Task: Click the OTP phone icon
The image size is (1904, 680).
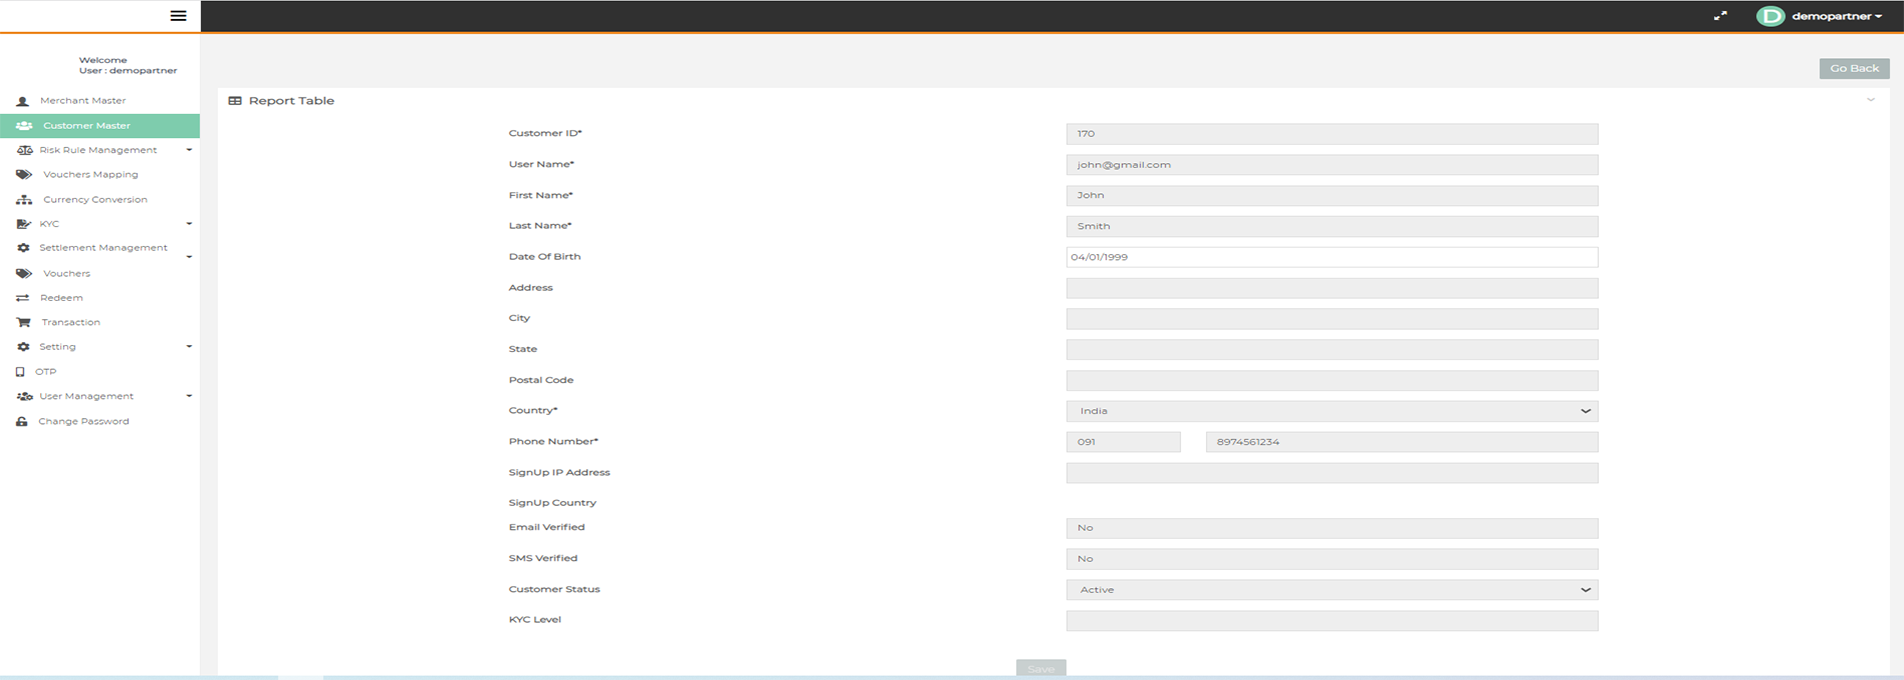Action: [x=20, y=371]
